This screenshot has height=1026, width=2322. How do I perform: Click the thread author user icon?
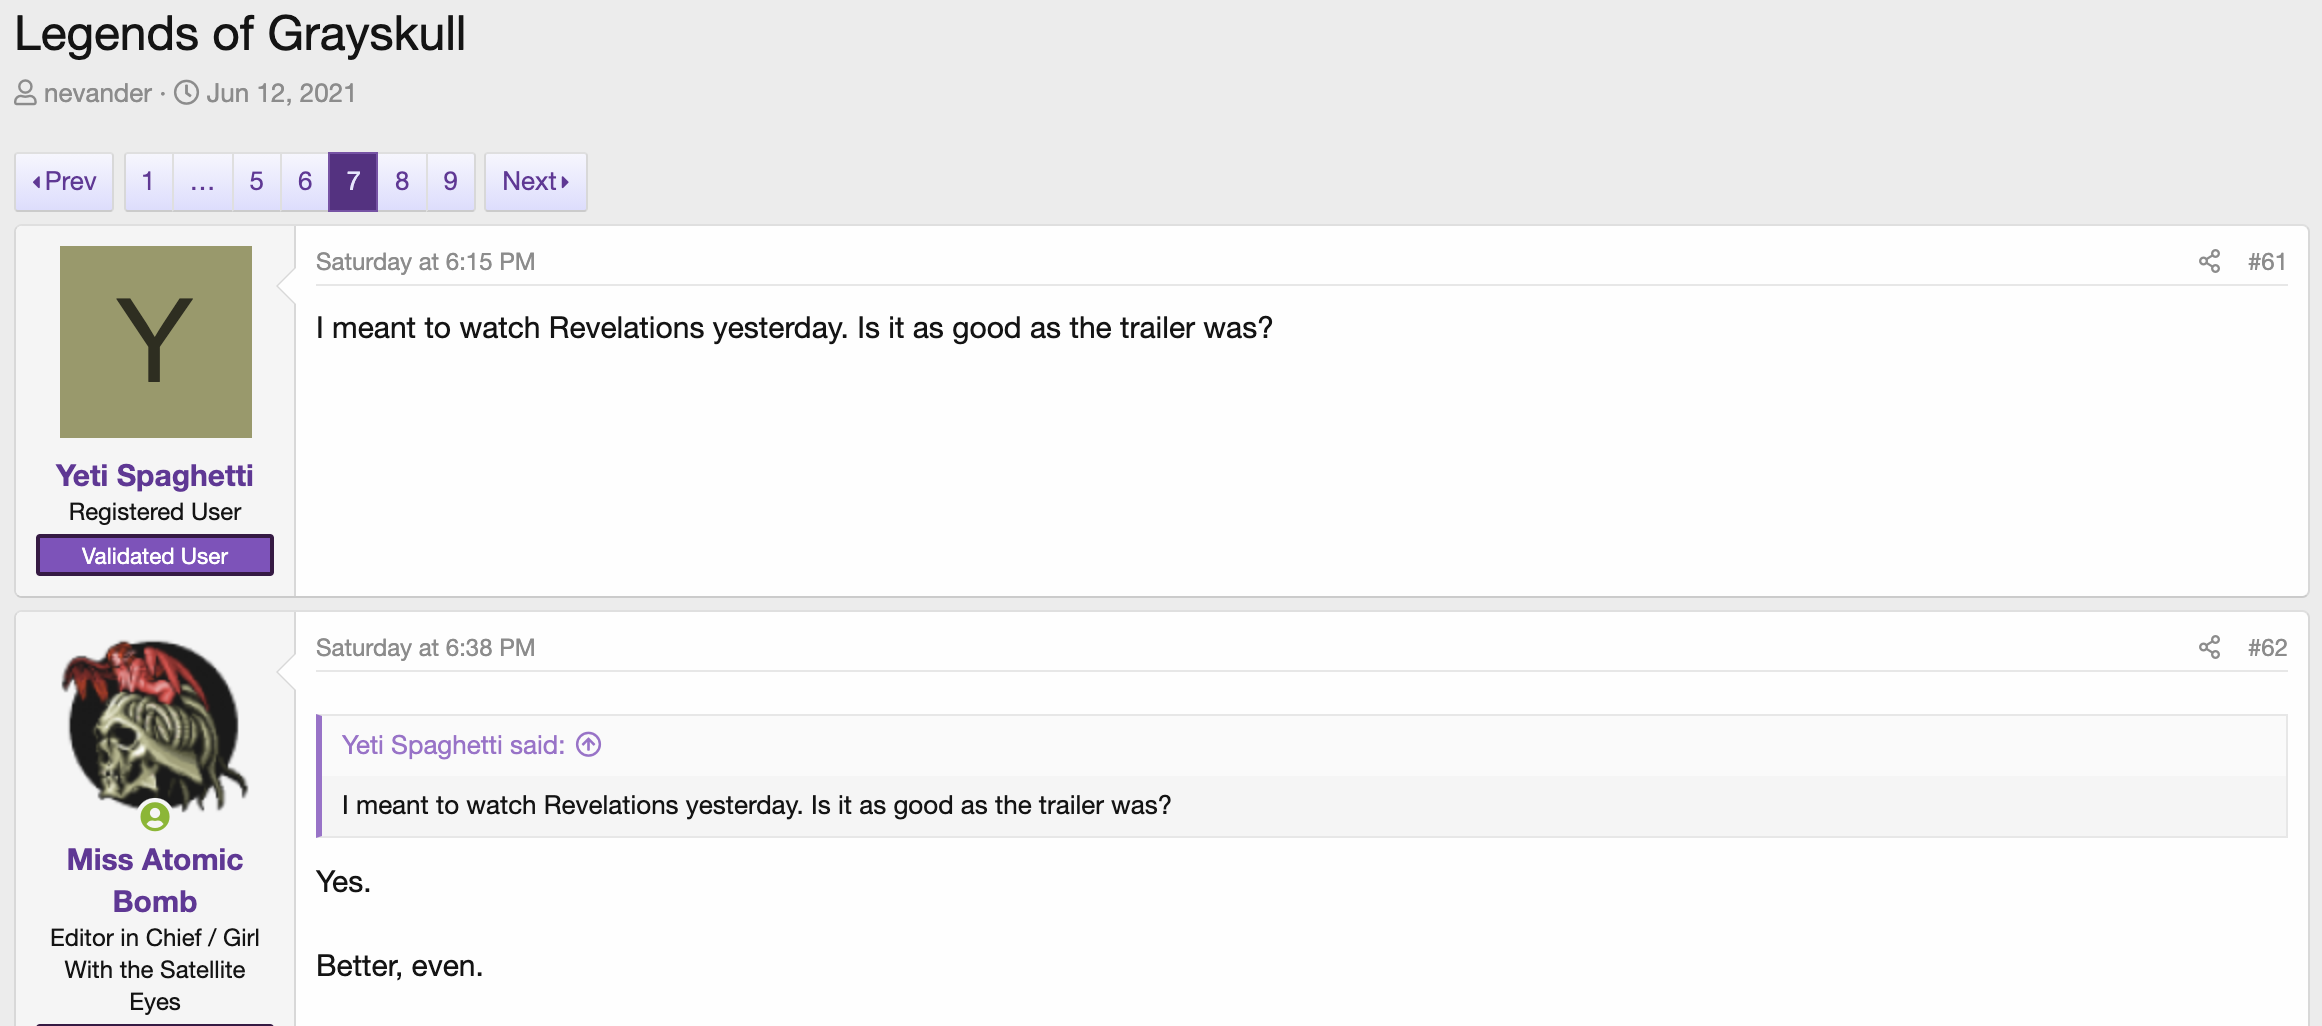[25, 94]
